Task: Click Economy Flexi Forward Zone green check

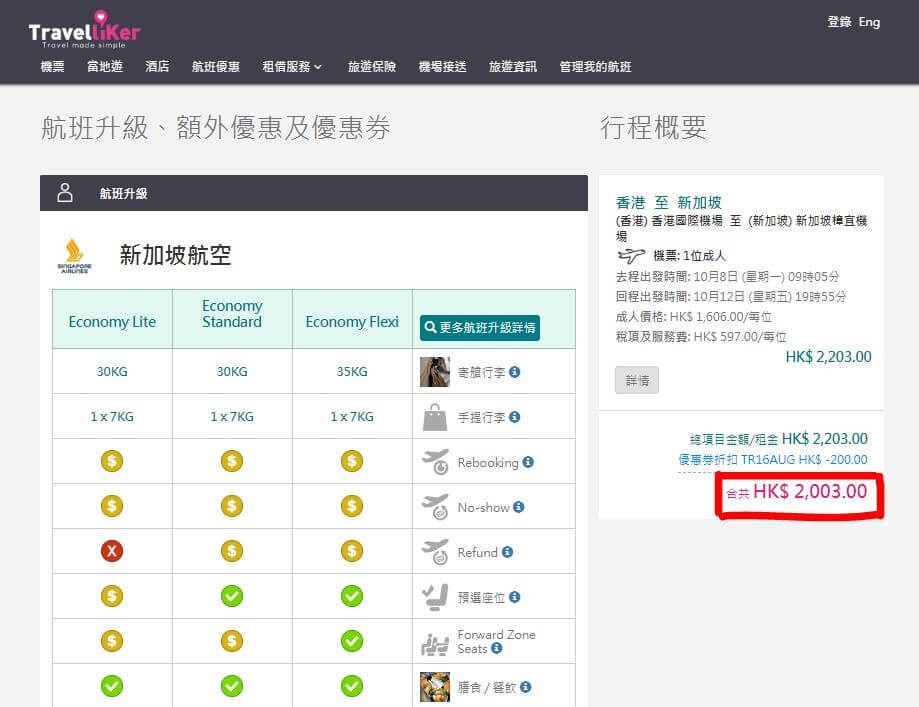Action: coord(352,641)
